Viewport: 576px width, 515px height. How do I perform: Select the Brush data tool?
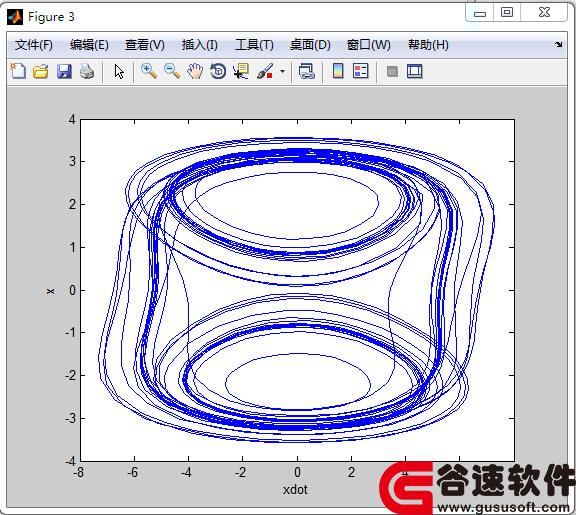265,71
